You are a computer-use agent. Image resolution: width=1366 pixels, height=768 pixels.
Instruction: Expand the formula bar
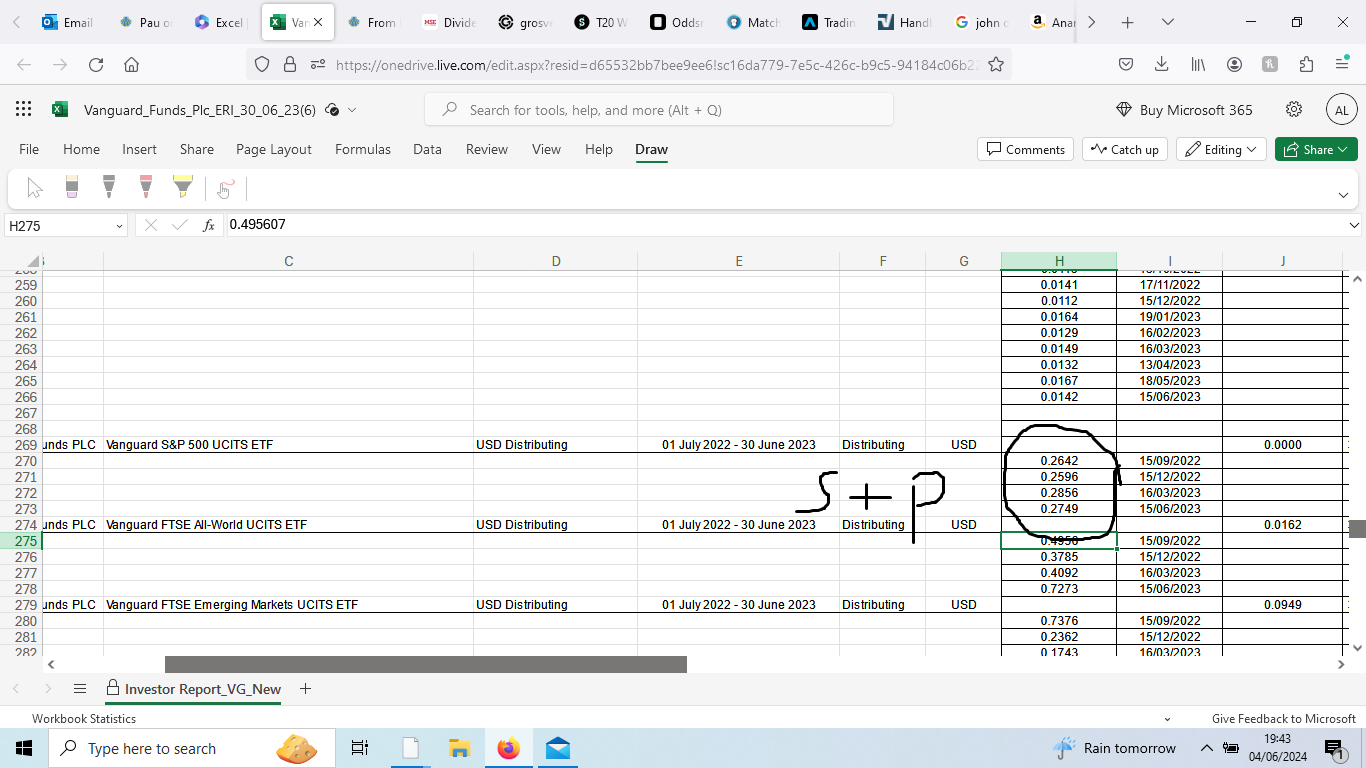pyautogui.click(x=1354, y=226)
